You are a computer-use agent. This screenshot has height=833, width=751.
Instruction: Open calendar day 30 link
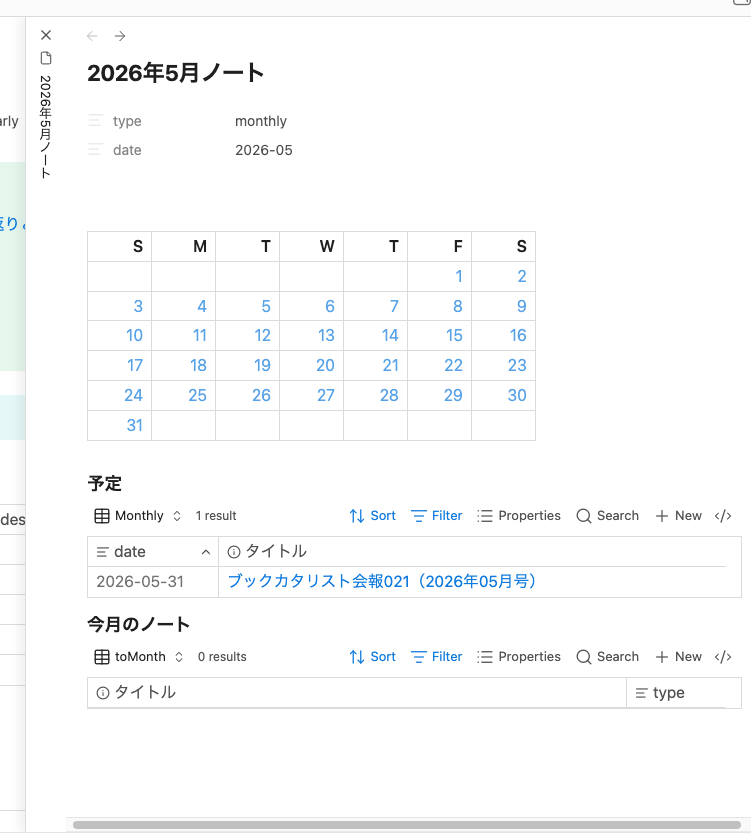point(517,395)
